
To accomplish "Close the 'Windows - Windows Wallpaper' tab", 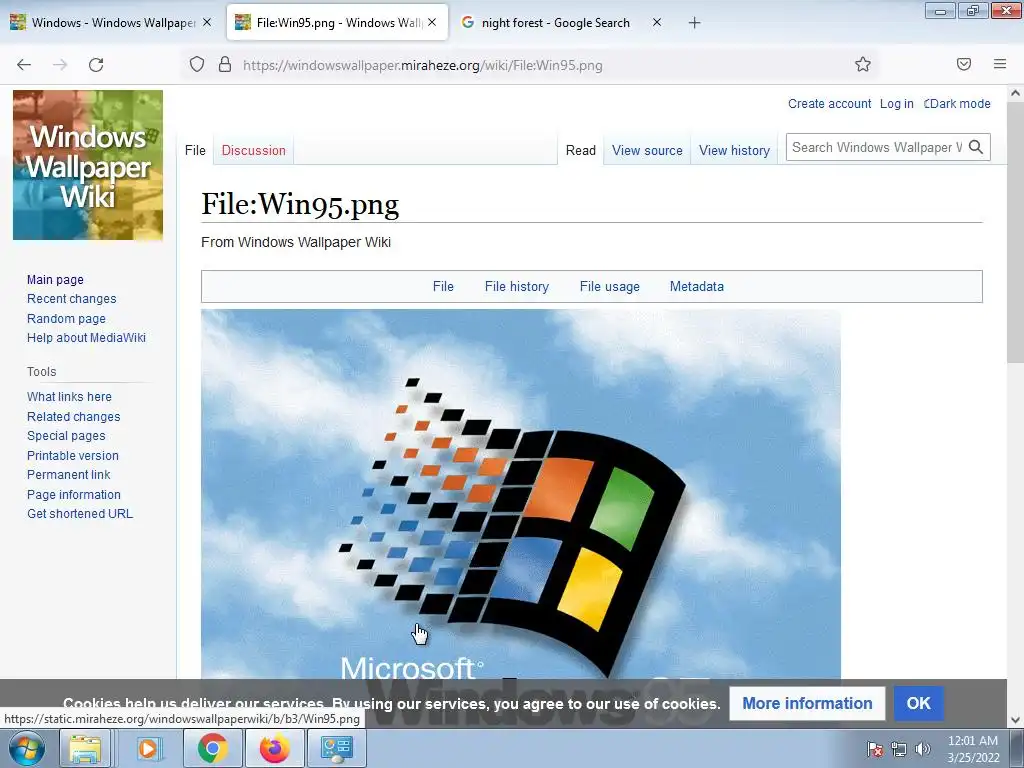I will (x=207, y=22).
